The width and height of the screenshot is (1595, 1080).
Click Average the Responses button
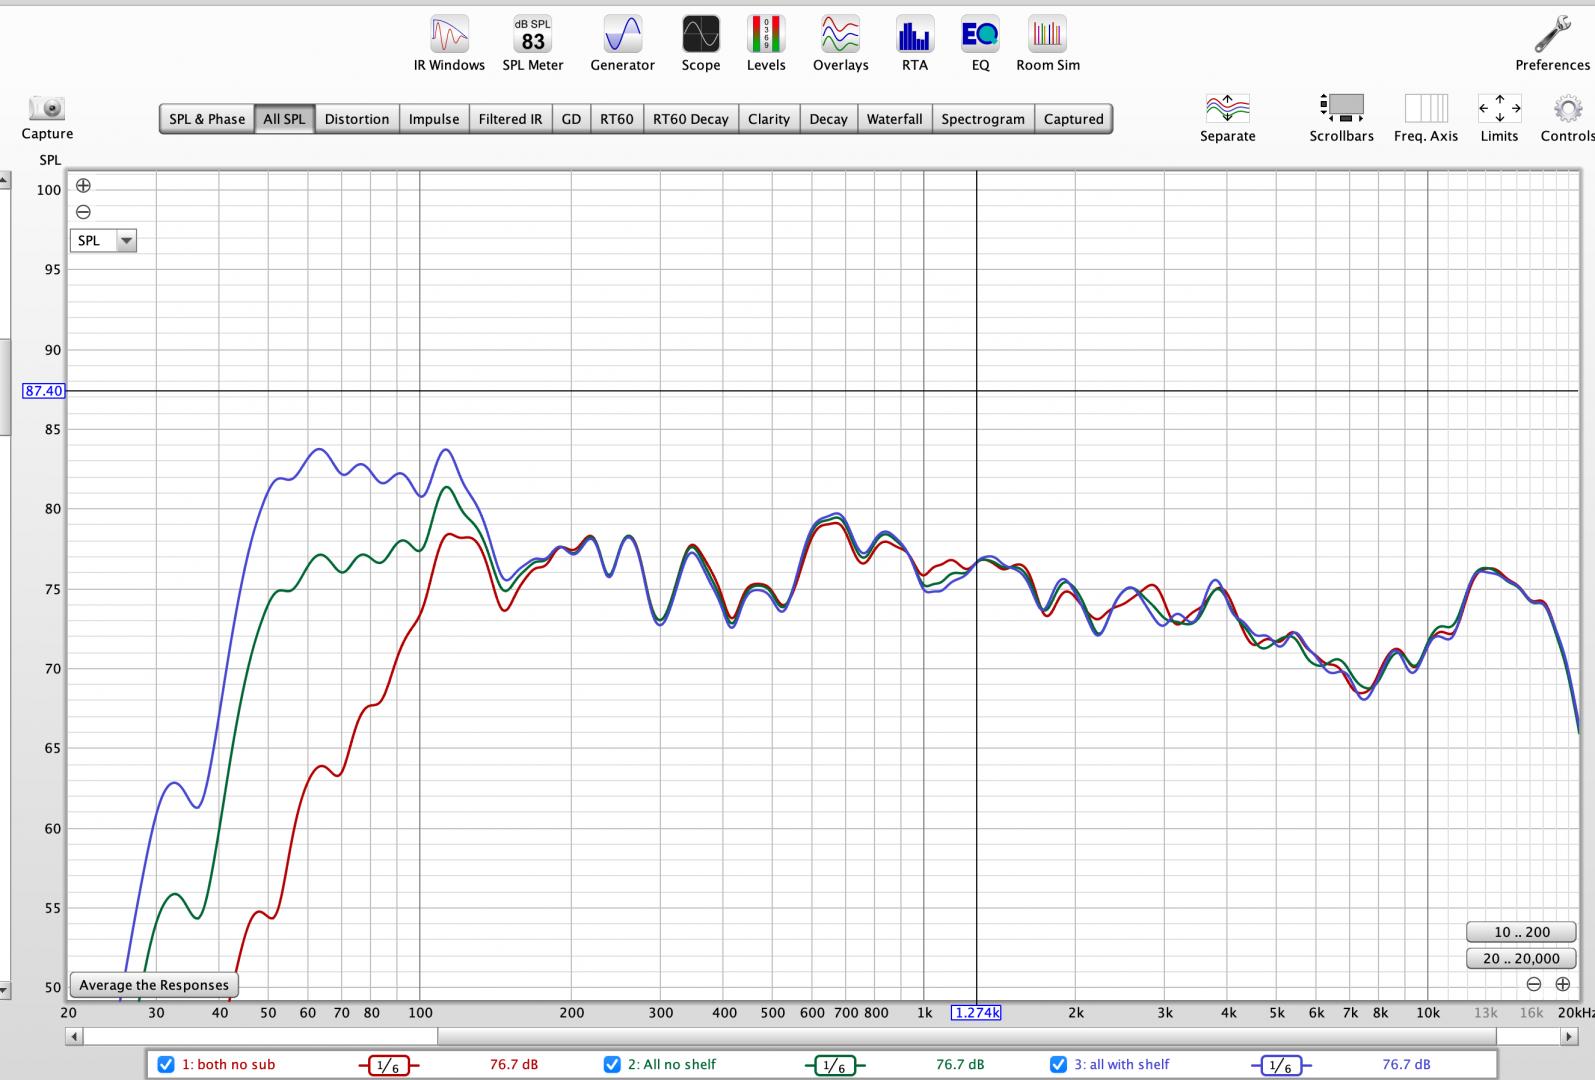click(154, 985)
